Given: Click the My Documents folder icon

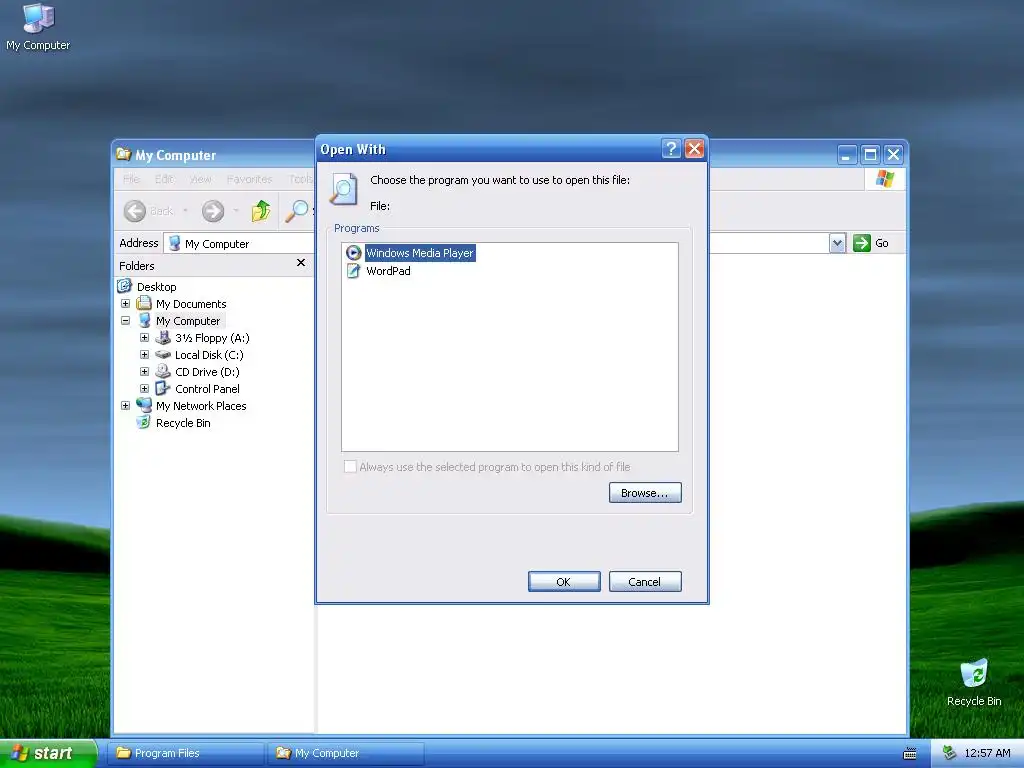Looking at the screenshot, I should 144,304.
